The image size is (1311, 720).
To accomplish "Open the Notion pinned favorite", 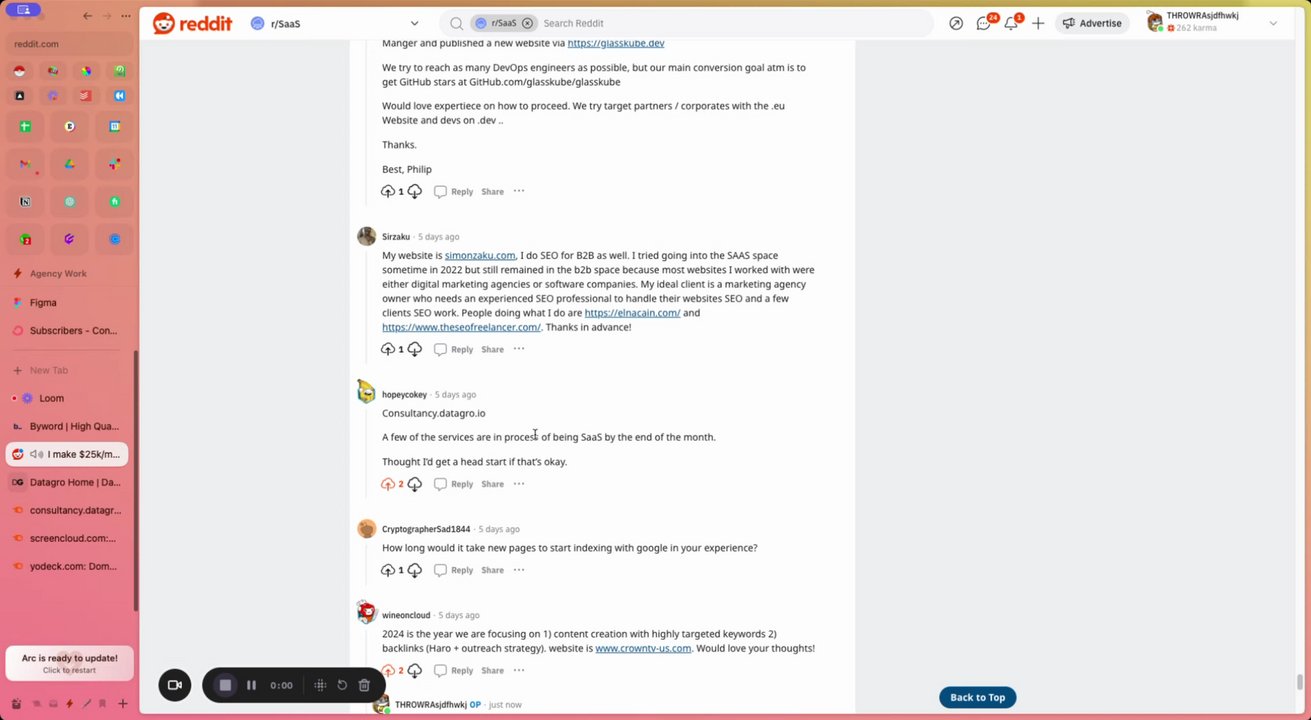I will click(x=25, y=202).
